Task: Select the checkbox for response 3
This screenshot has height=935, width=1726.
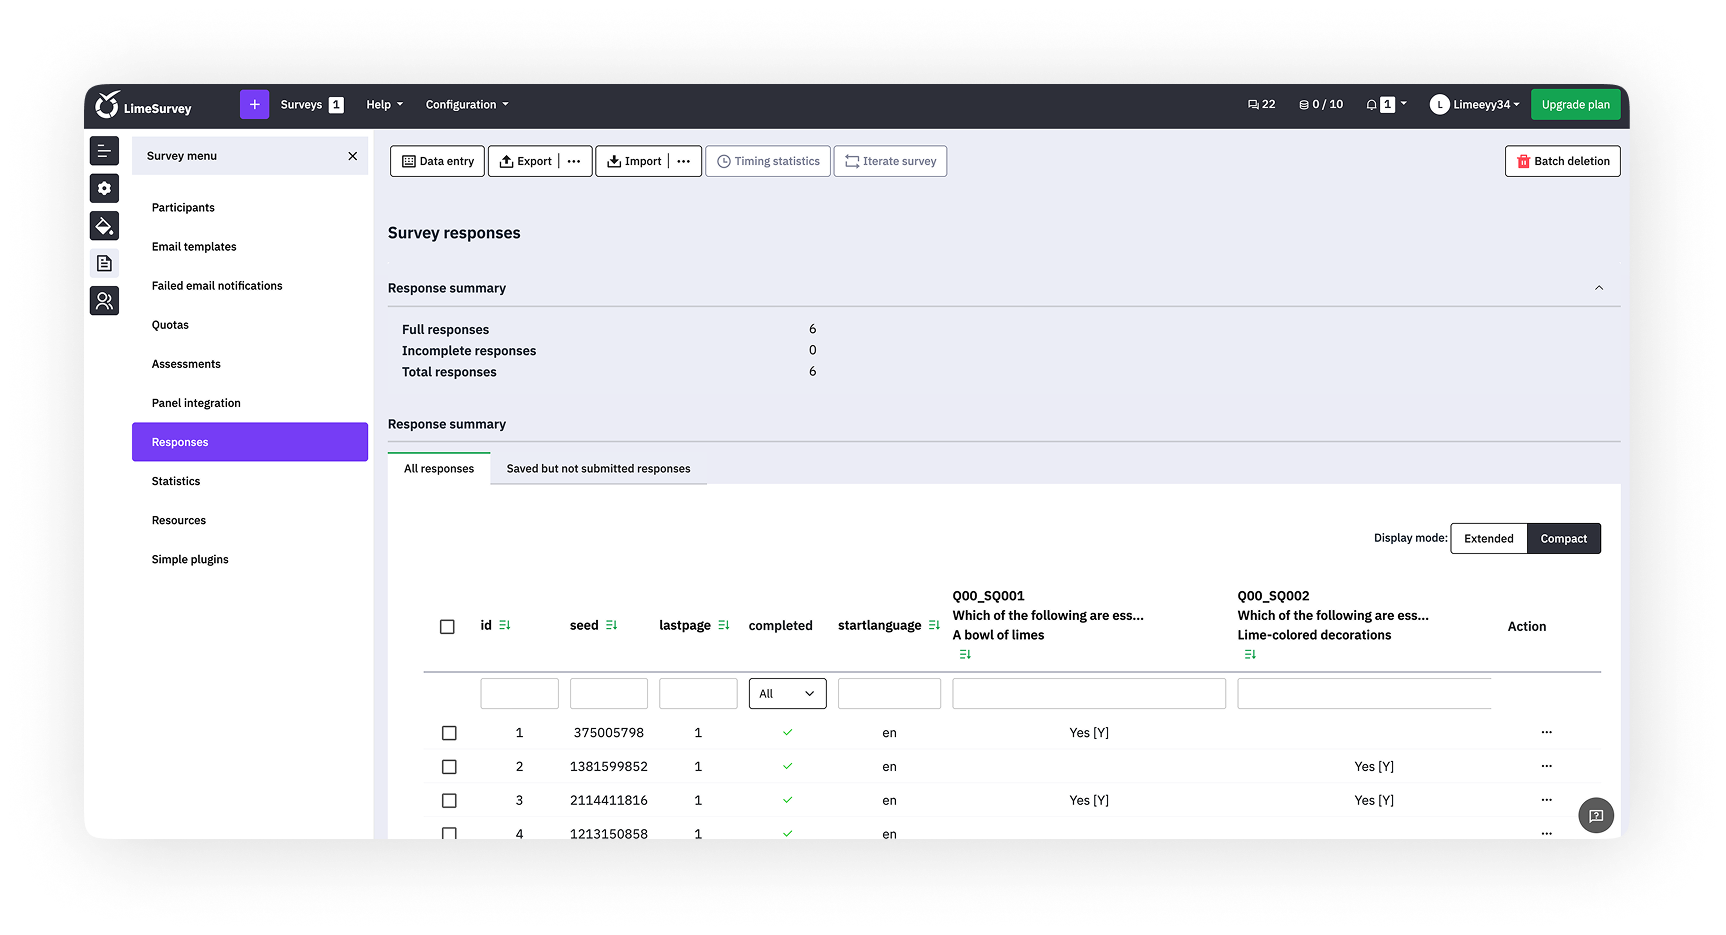Action: 449,801
